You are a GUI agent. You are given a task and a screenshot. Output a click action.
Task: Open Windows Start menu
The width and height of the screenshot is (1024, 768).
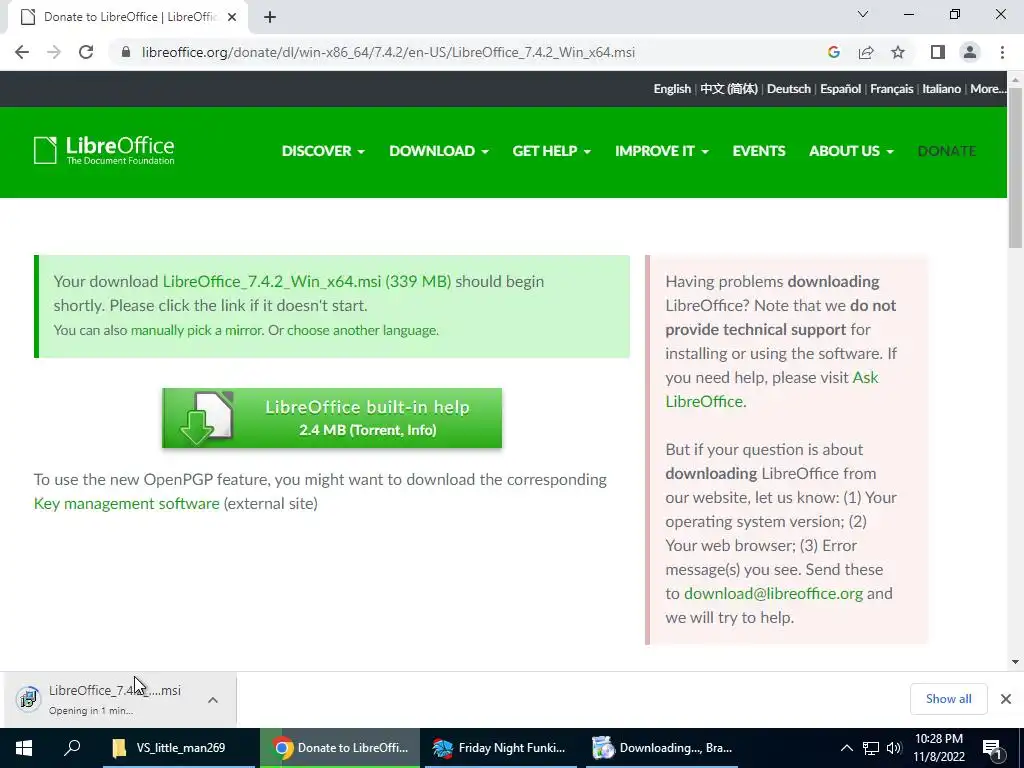point(24,748)
